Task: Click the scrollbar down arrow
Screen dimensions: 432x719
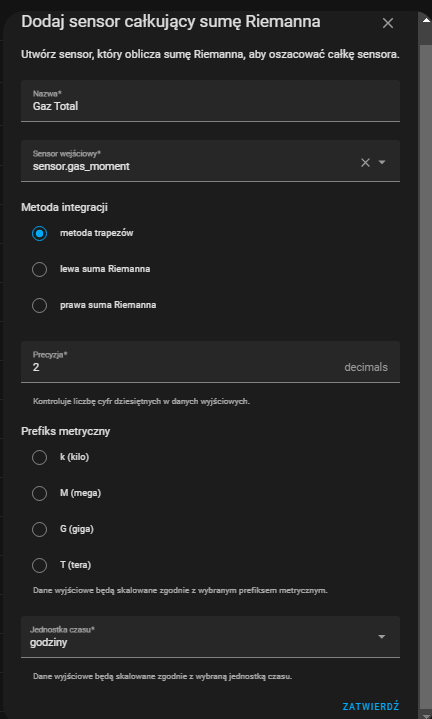Action: click(x=425, y=714)
